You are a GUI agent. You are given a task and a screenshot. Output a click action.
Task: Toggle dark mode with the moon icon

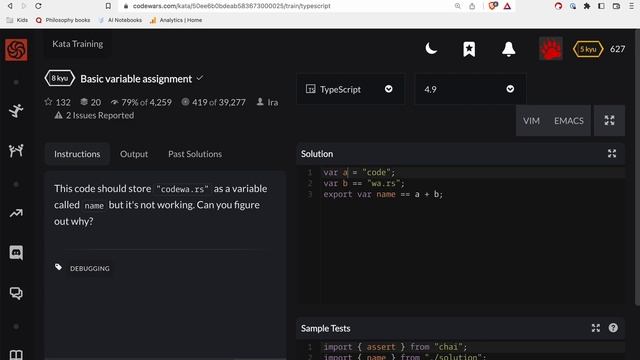[x=431, y=49]
